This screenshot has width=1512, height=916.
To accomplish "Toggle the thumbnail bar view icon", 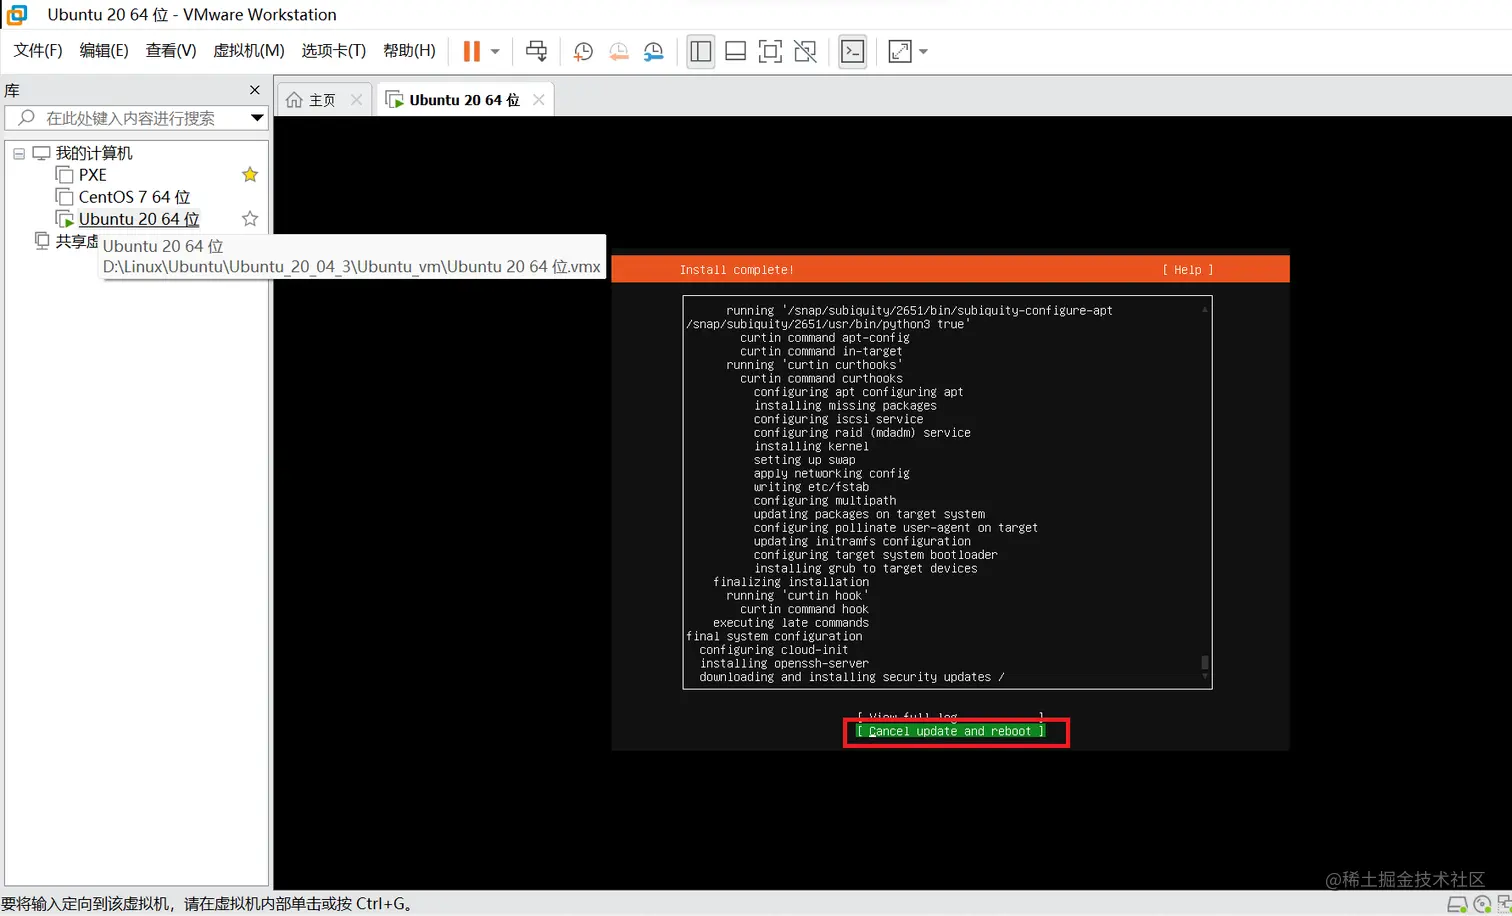I will (736, 51).
